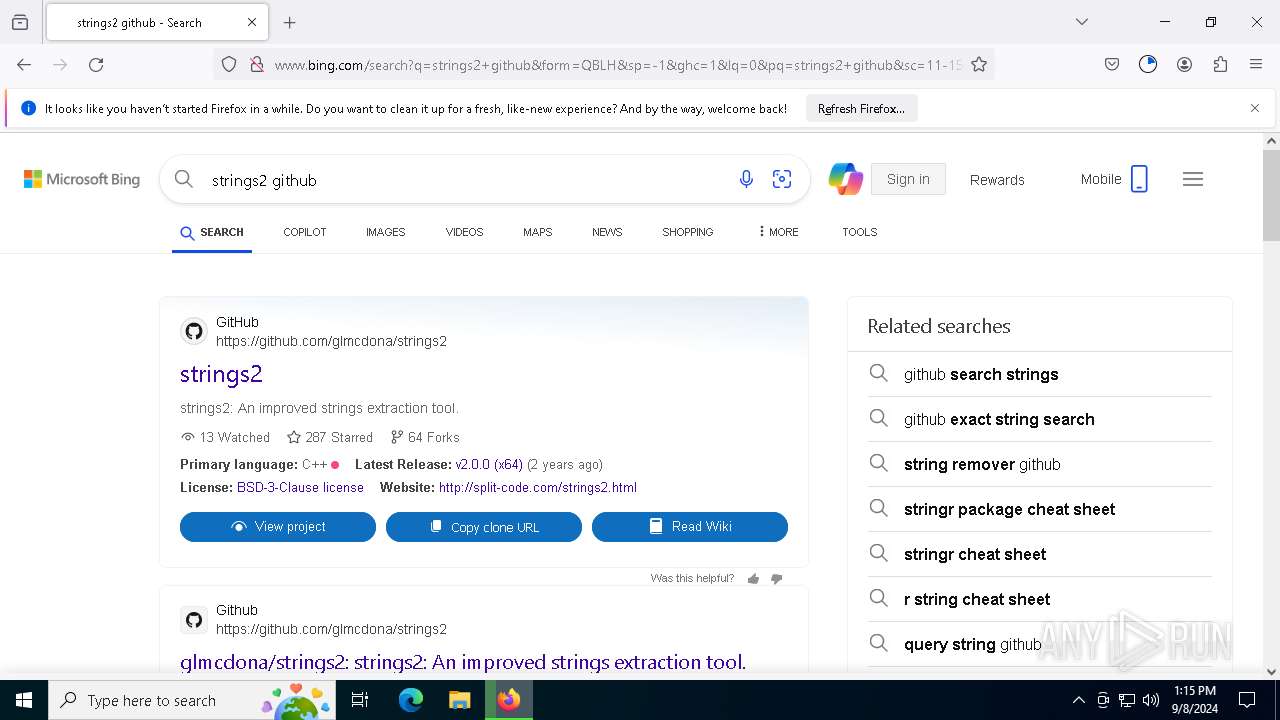Search related 'stringr cheat sheet'
This screenshot has width=1280, height=720.
975,554
